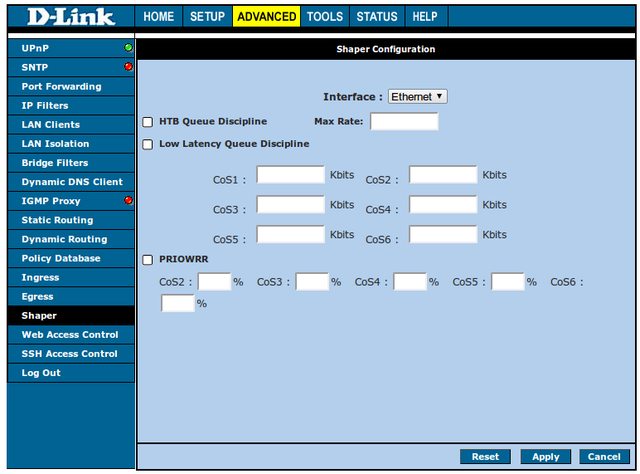Click the CoS1 Kbits input field
This screenshot has width=640, height=474.
click(x=291, y=175)
